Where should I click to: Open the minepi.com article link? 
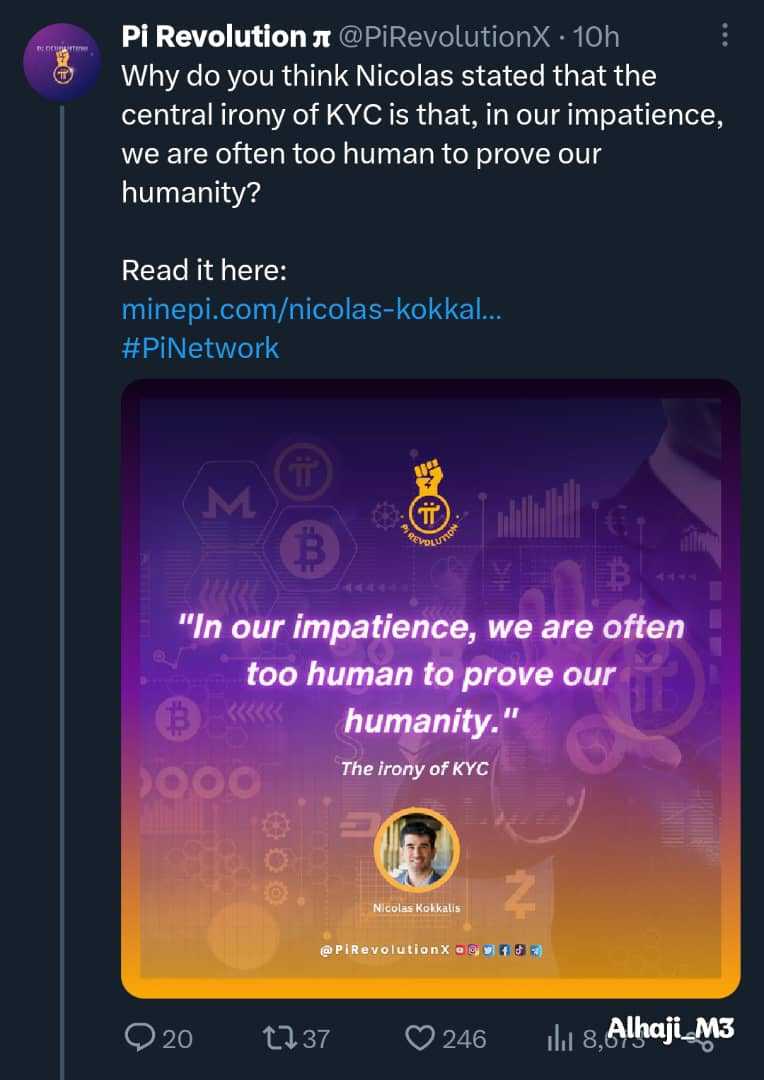311,309
